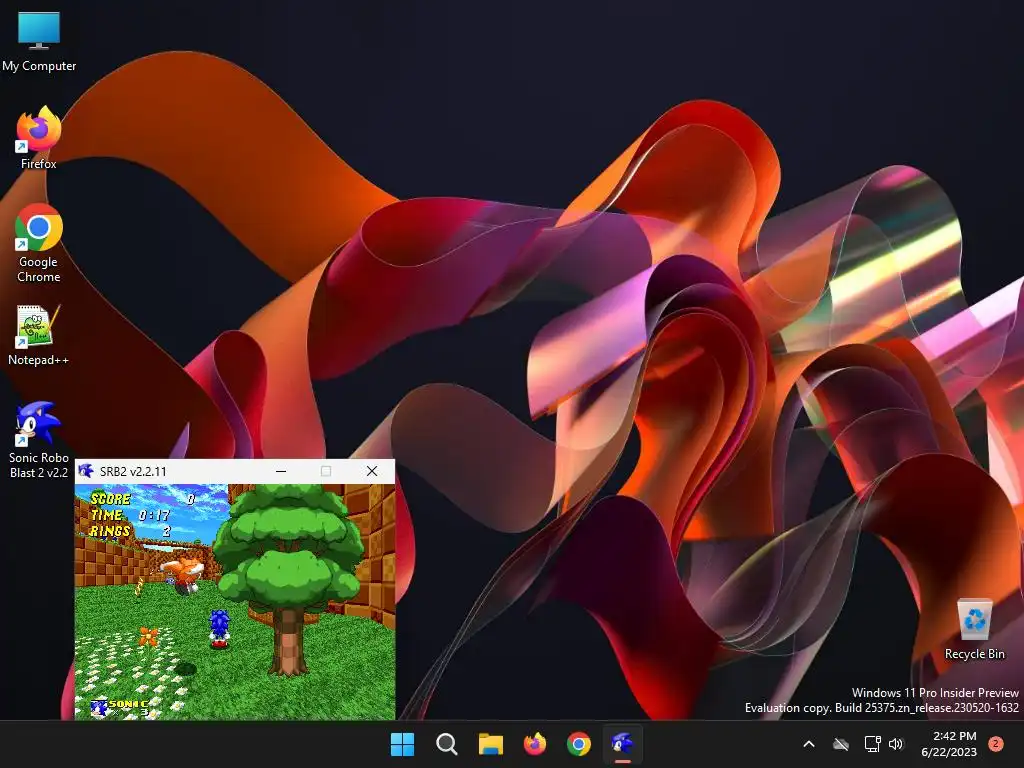The image size is (1024, 768).
Task: Close the SRB2 v2.2.11 window
Action: [x=372, y=471]
